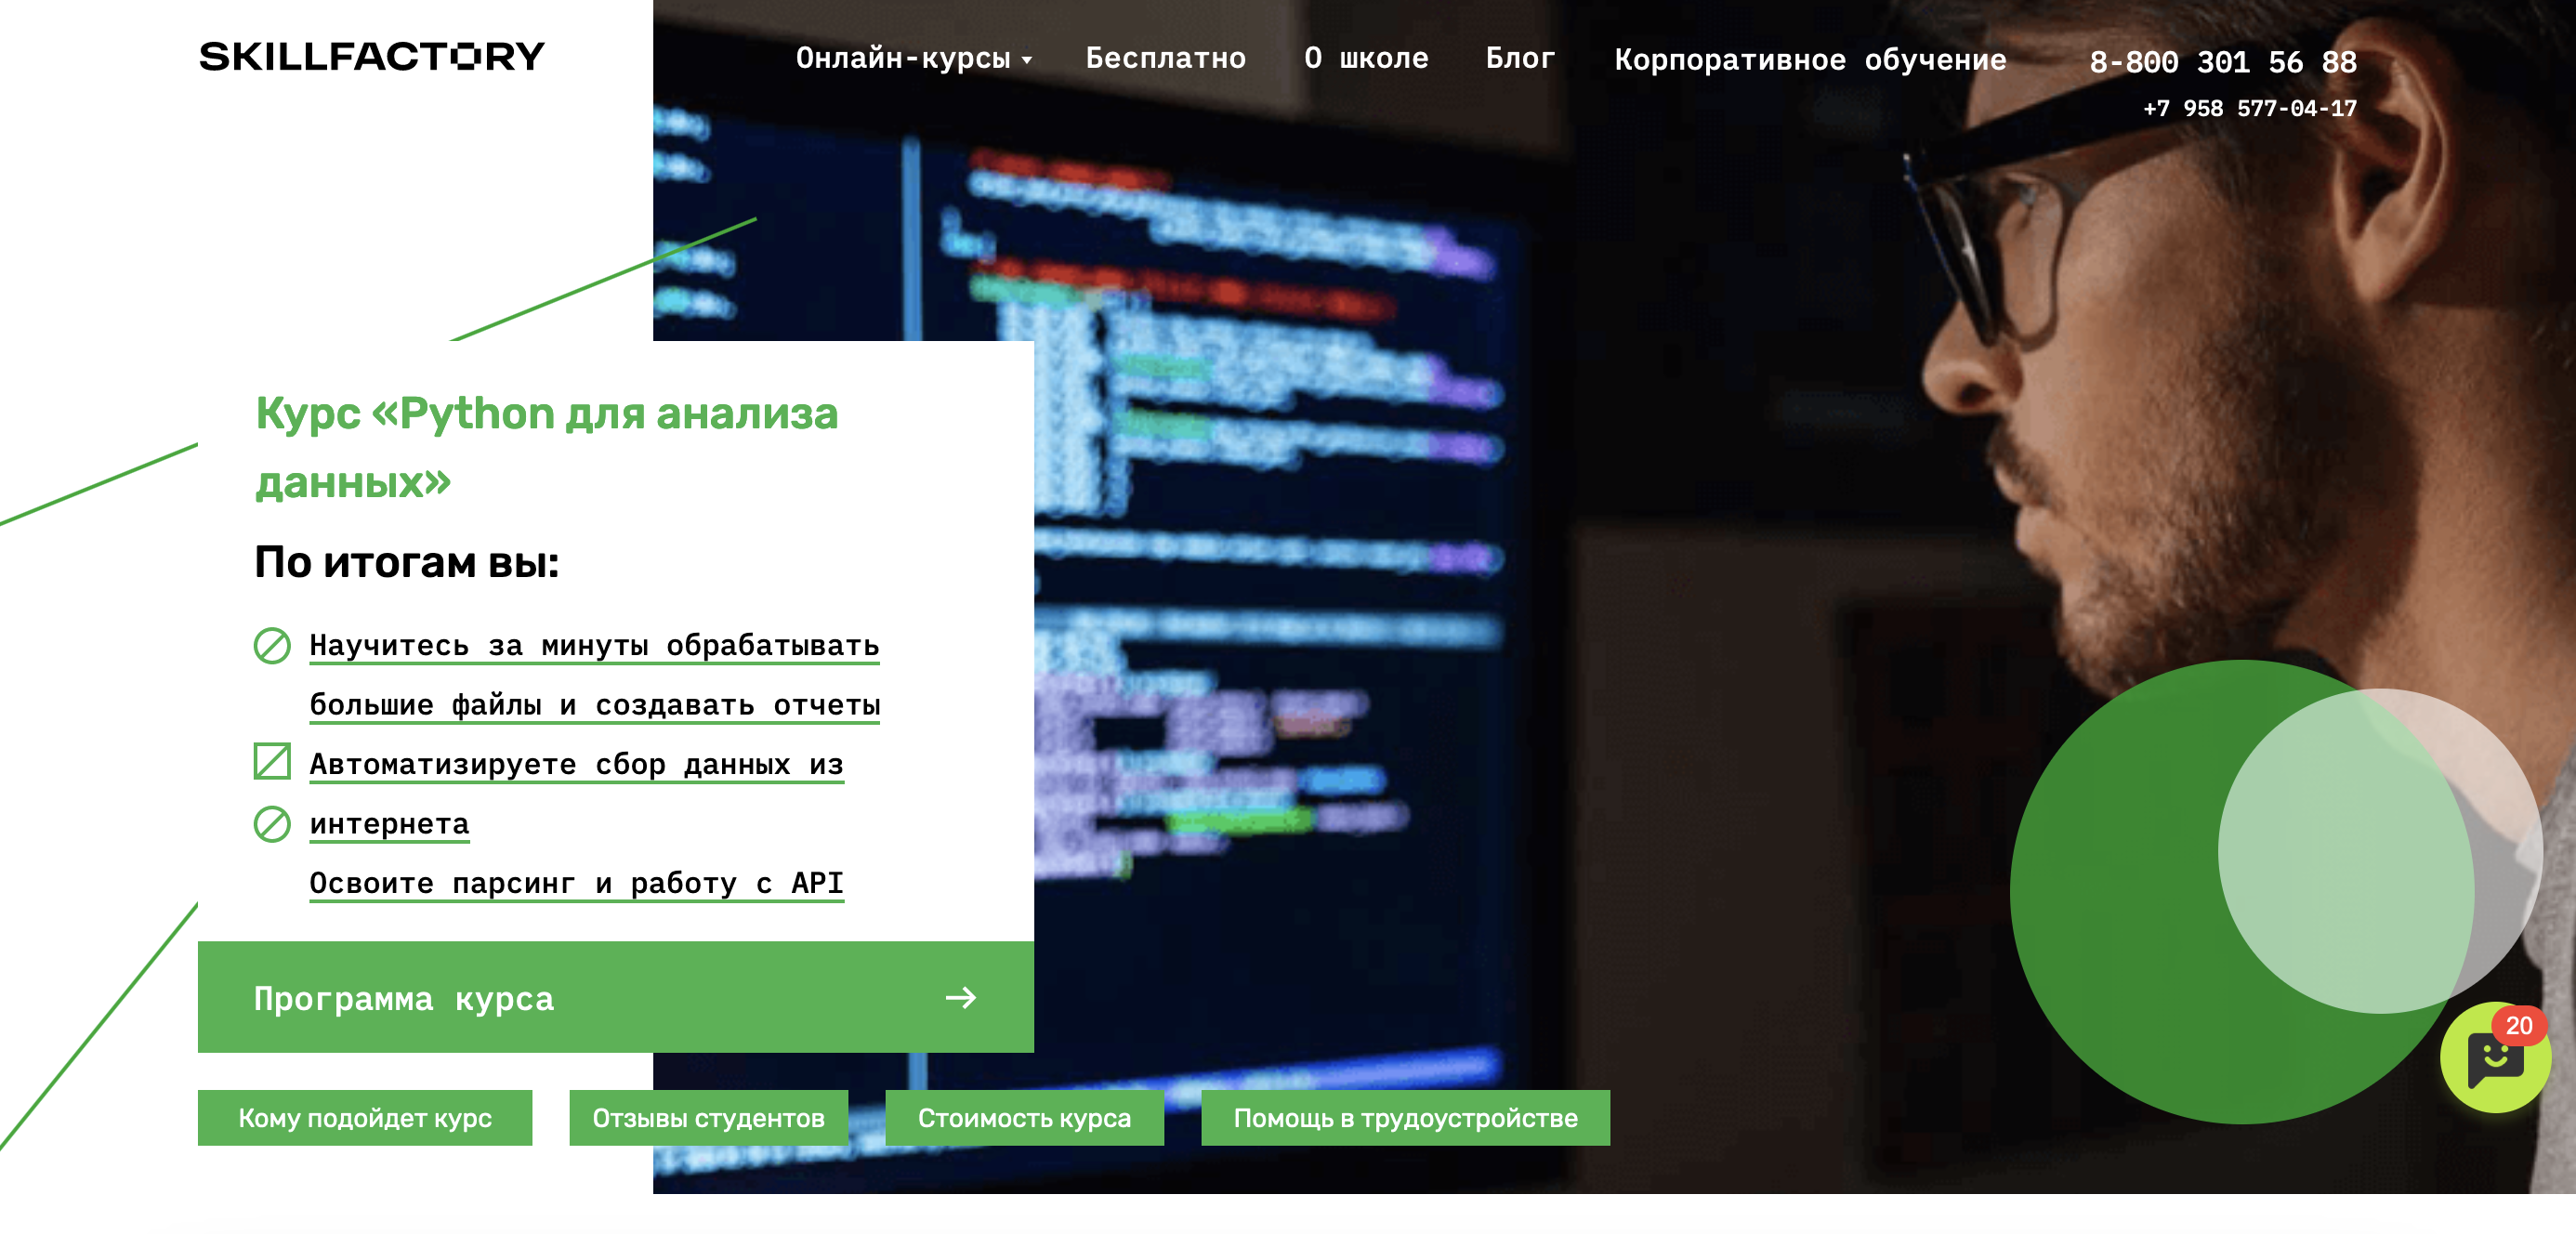
Task: Click Помощь в трудоустройстве button
Action: 1406,1118
